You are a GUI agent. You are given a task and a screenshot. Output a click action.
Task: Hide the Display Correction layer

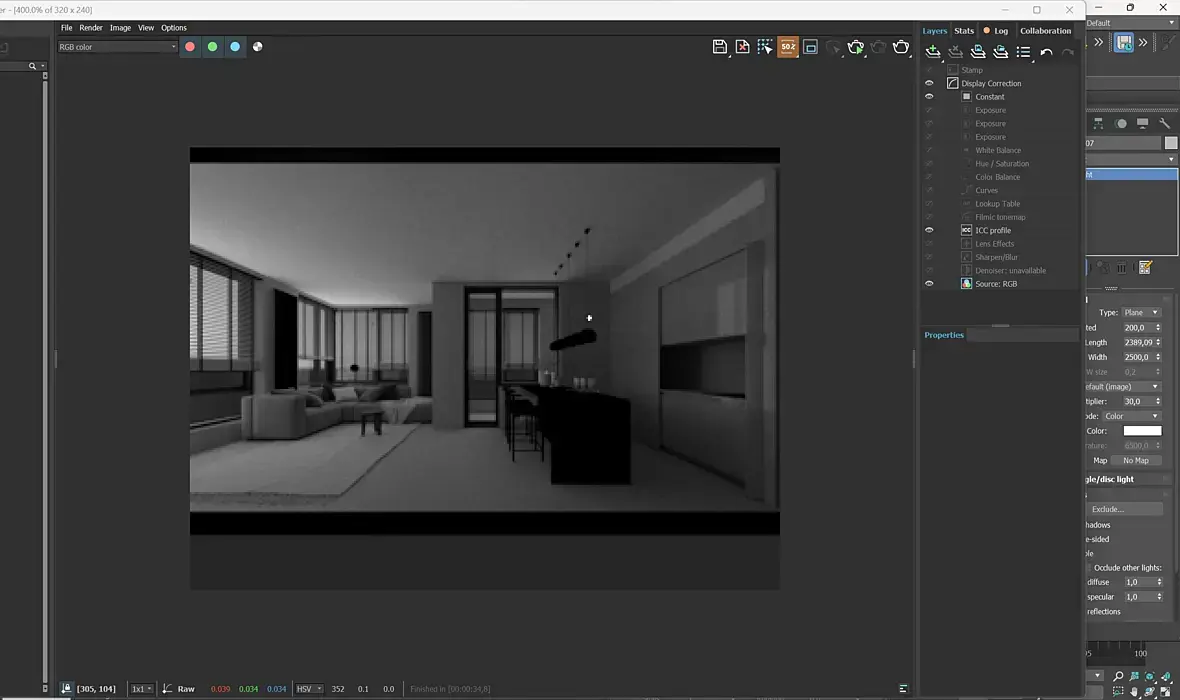(929, 84)
